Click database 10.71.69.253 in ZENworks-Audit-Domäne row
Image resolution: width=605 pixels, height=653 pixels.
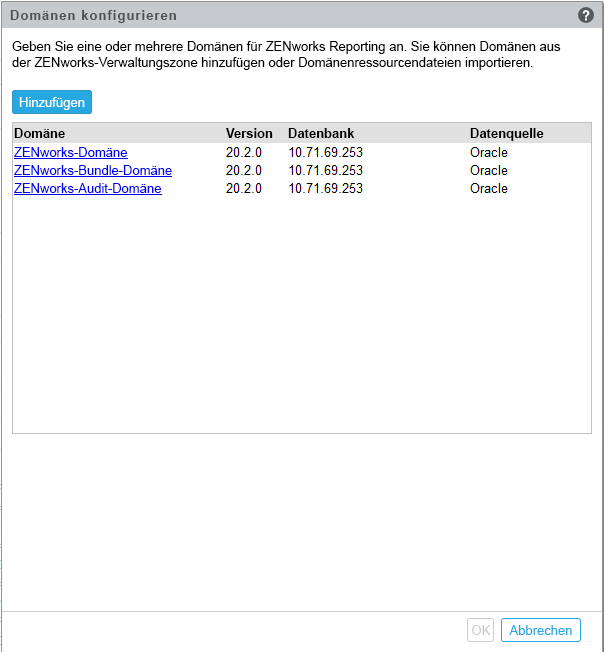(x=326, y=188)
